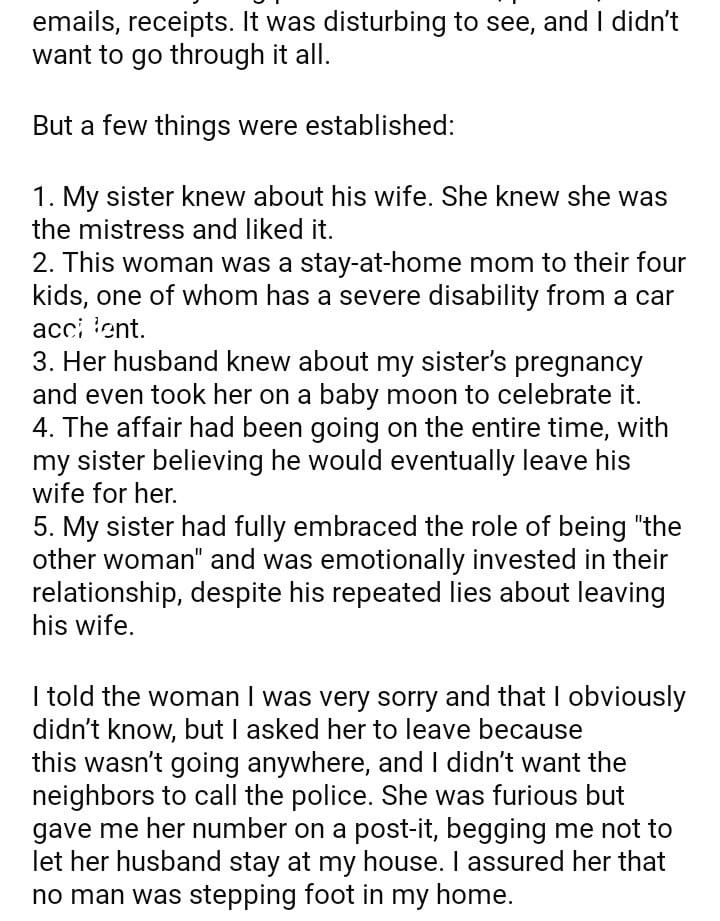Click the phrase 'wife for her.' in point 4
The height and width of the screenshot is (921, 720).
coord(104,493)
